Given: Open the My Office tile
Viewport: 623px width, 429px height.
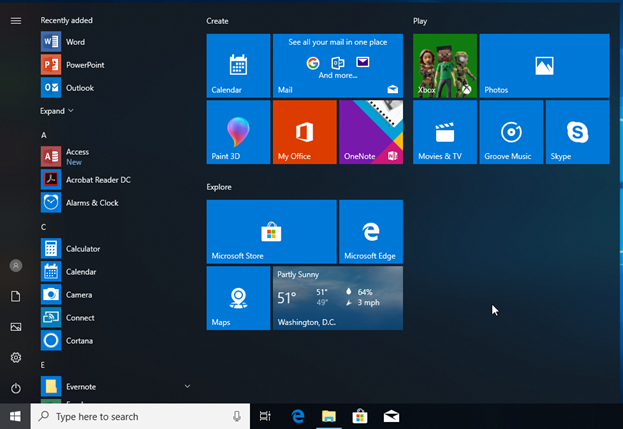Looking at the screenshot, I should pos(305,132).
